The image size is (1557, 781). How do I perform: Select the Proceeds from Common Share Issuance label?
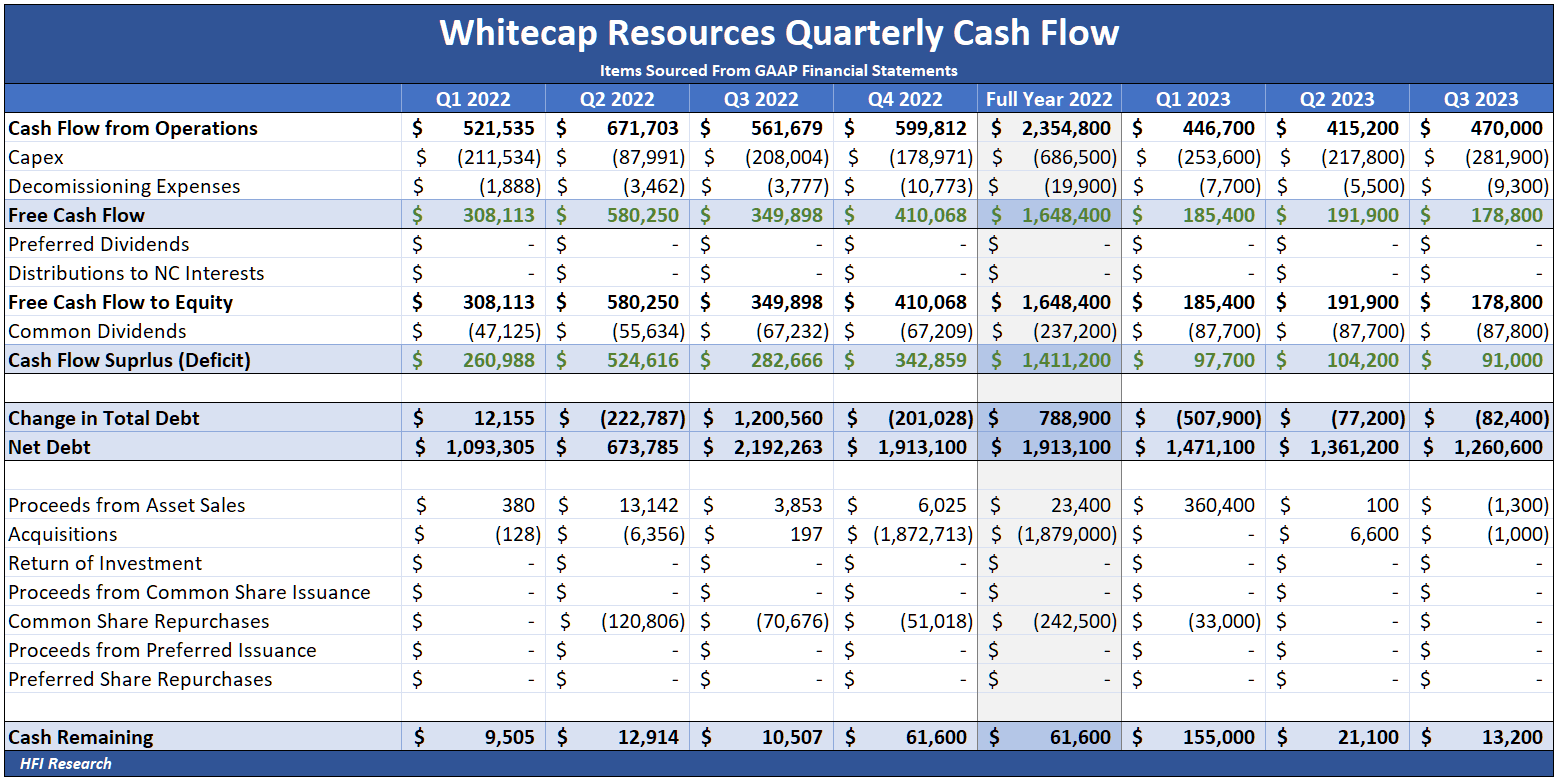click(189, 592)
